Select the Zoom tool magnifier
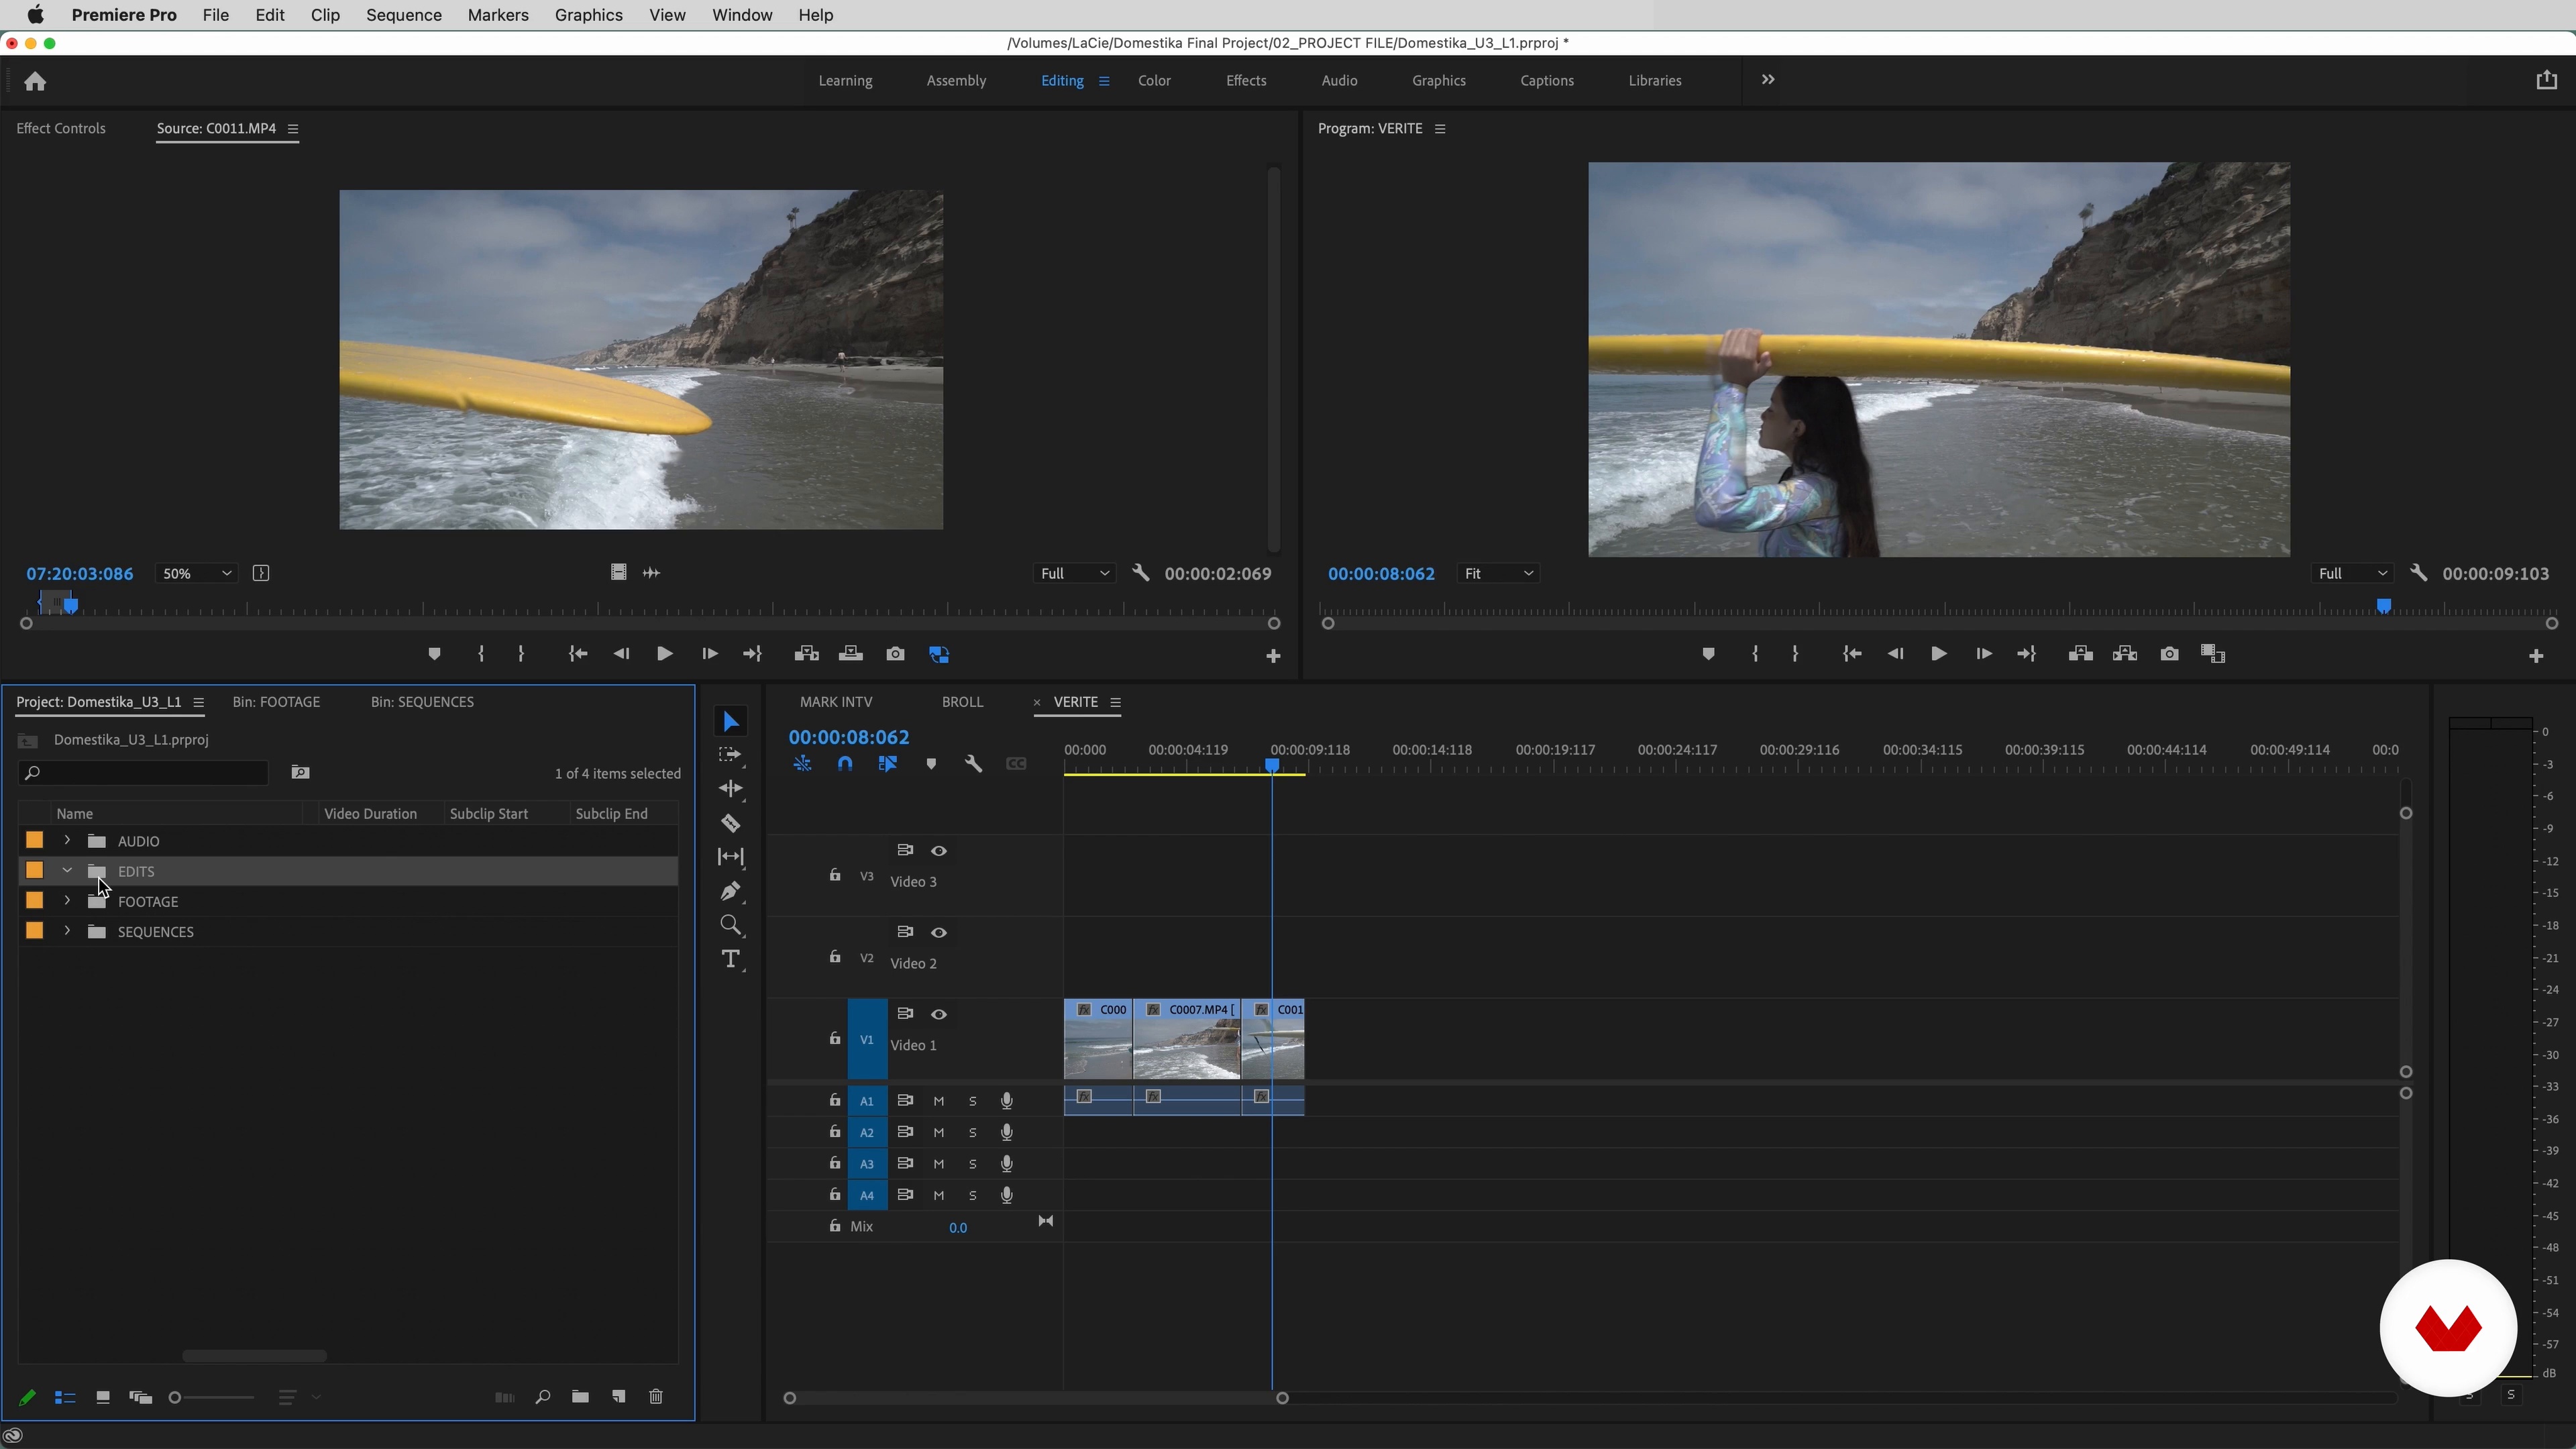This screenshot has height=1449, width=2576. [x=731, y=925]
